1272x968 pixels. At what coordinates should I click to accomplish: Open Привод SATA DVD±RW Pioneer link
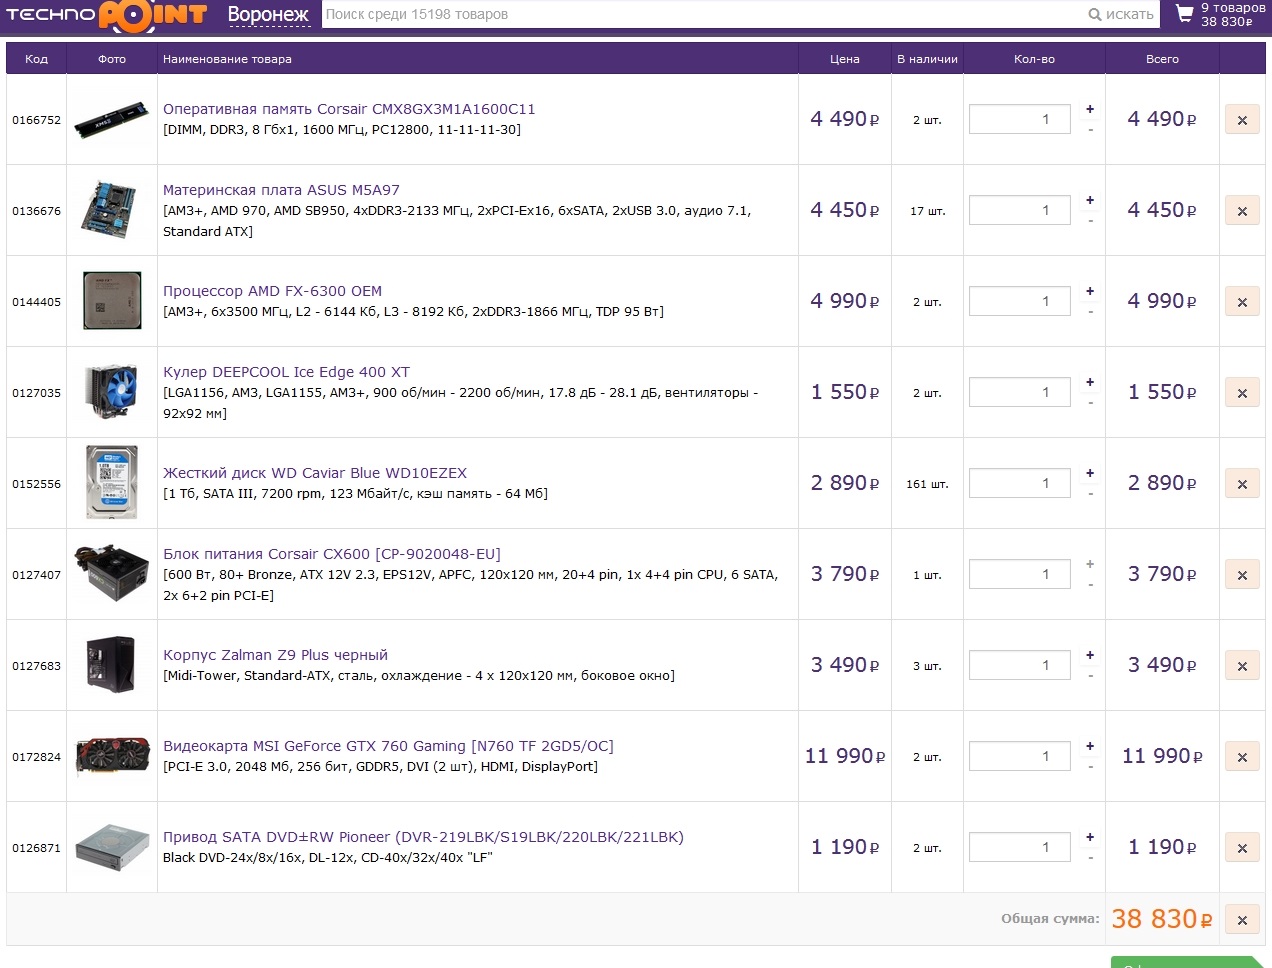[x=423, y=837]
